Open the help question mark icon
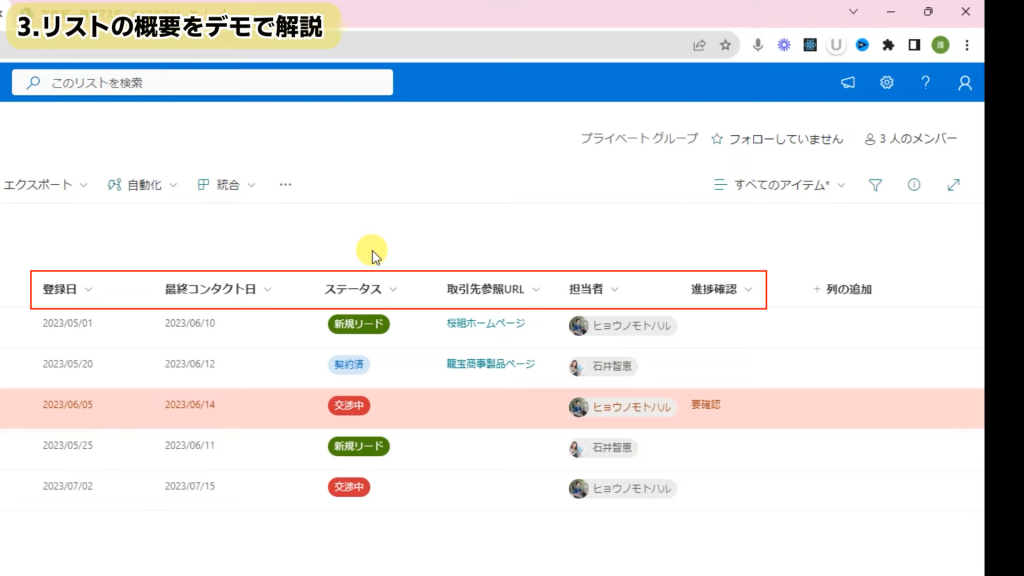Viewport: 1024px width, 576px height. coord(926,83)
